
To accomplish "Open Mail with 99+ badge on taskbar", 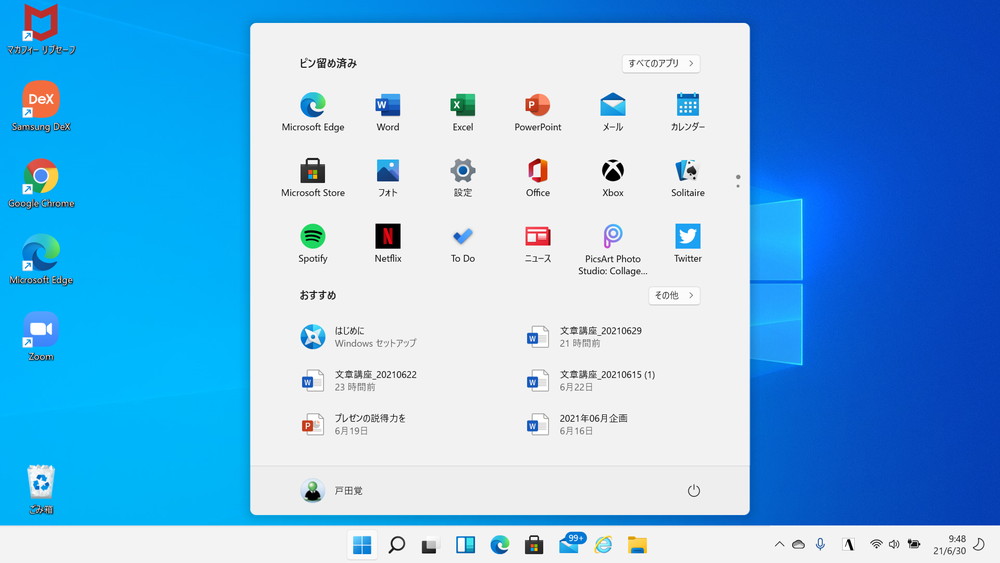I will tap(571, 544).
